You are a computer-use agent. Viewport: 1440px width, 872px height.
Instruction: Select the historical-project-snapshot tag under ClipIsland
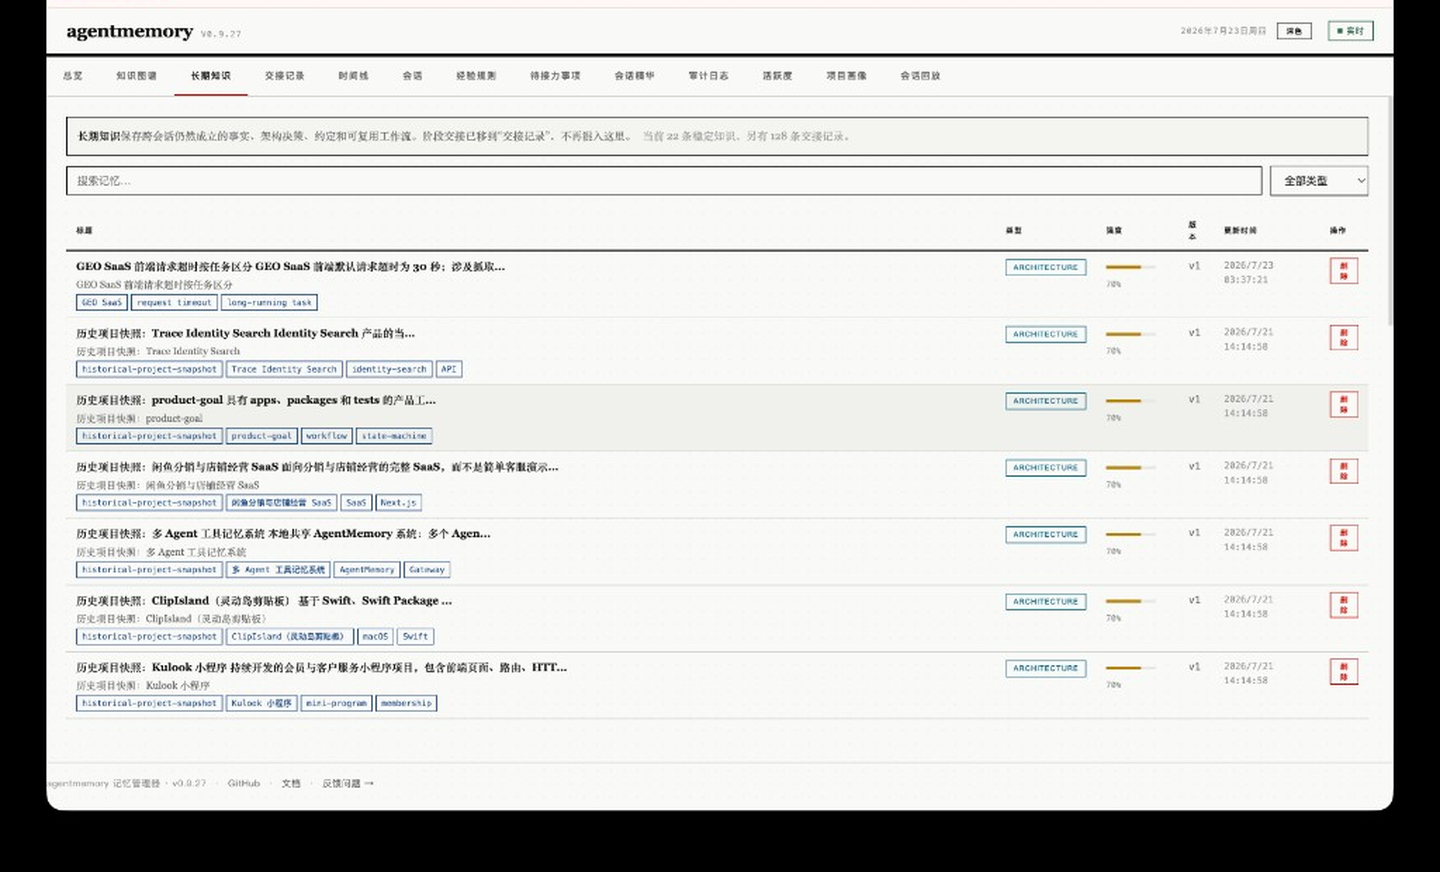coord(149,636)
